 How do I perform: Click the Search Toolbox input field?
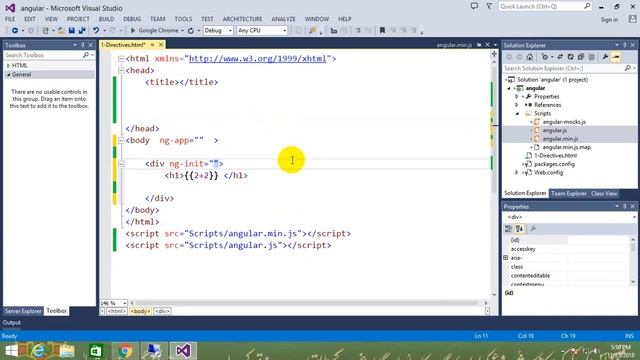tap(43, 55)
